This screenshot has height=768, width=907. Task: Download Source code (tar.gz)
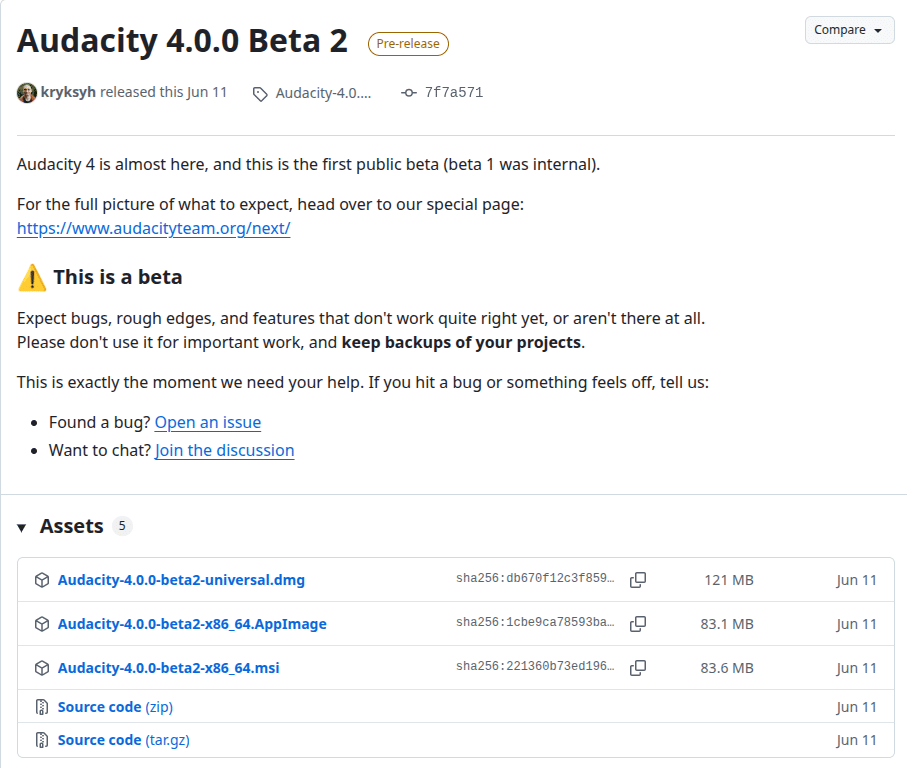point(124,740)
